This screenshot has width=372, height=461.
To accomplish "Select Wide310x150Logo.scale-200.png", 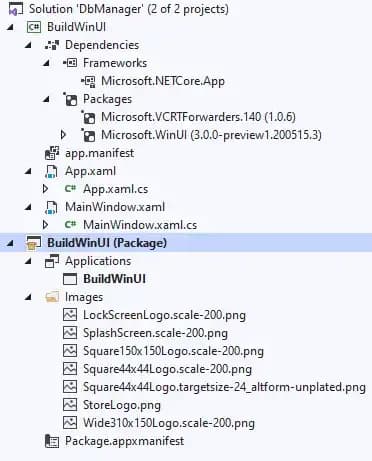I will point(169,423).
